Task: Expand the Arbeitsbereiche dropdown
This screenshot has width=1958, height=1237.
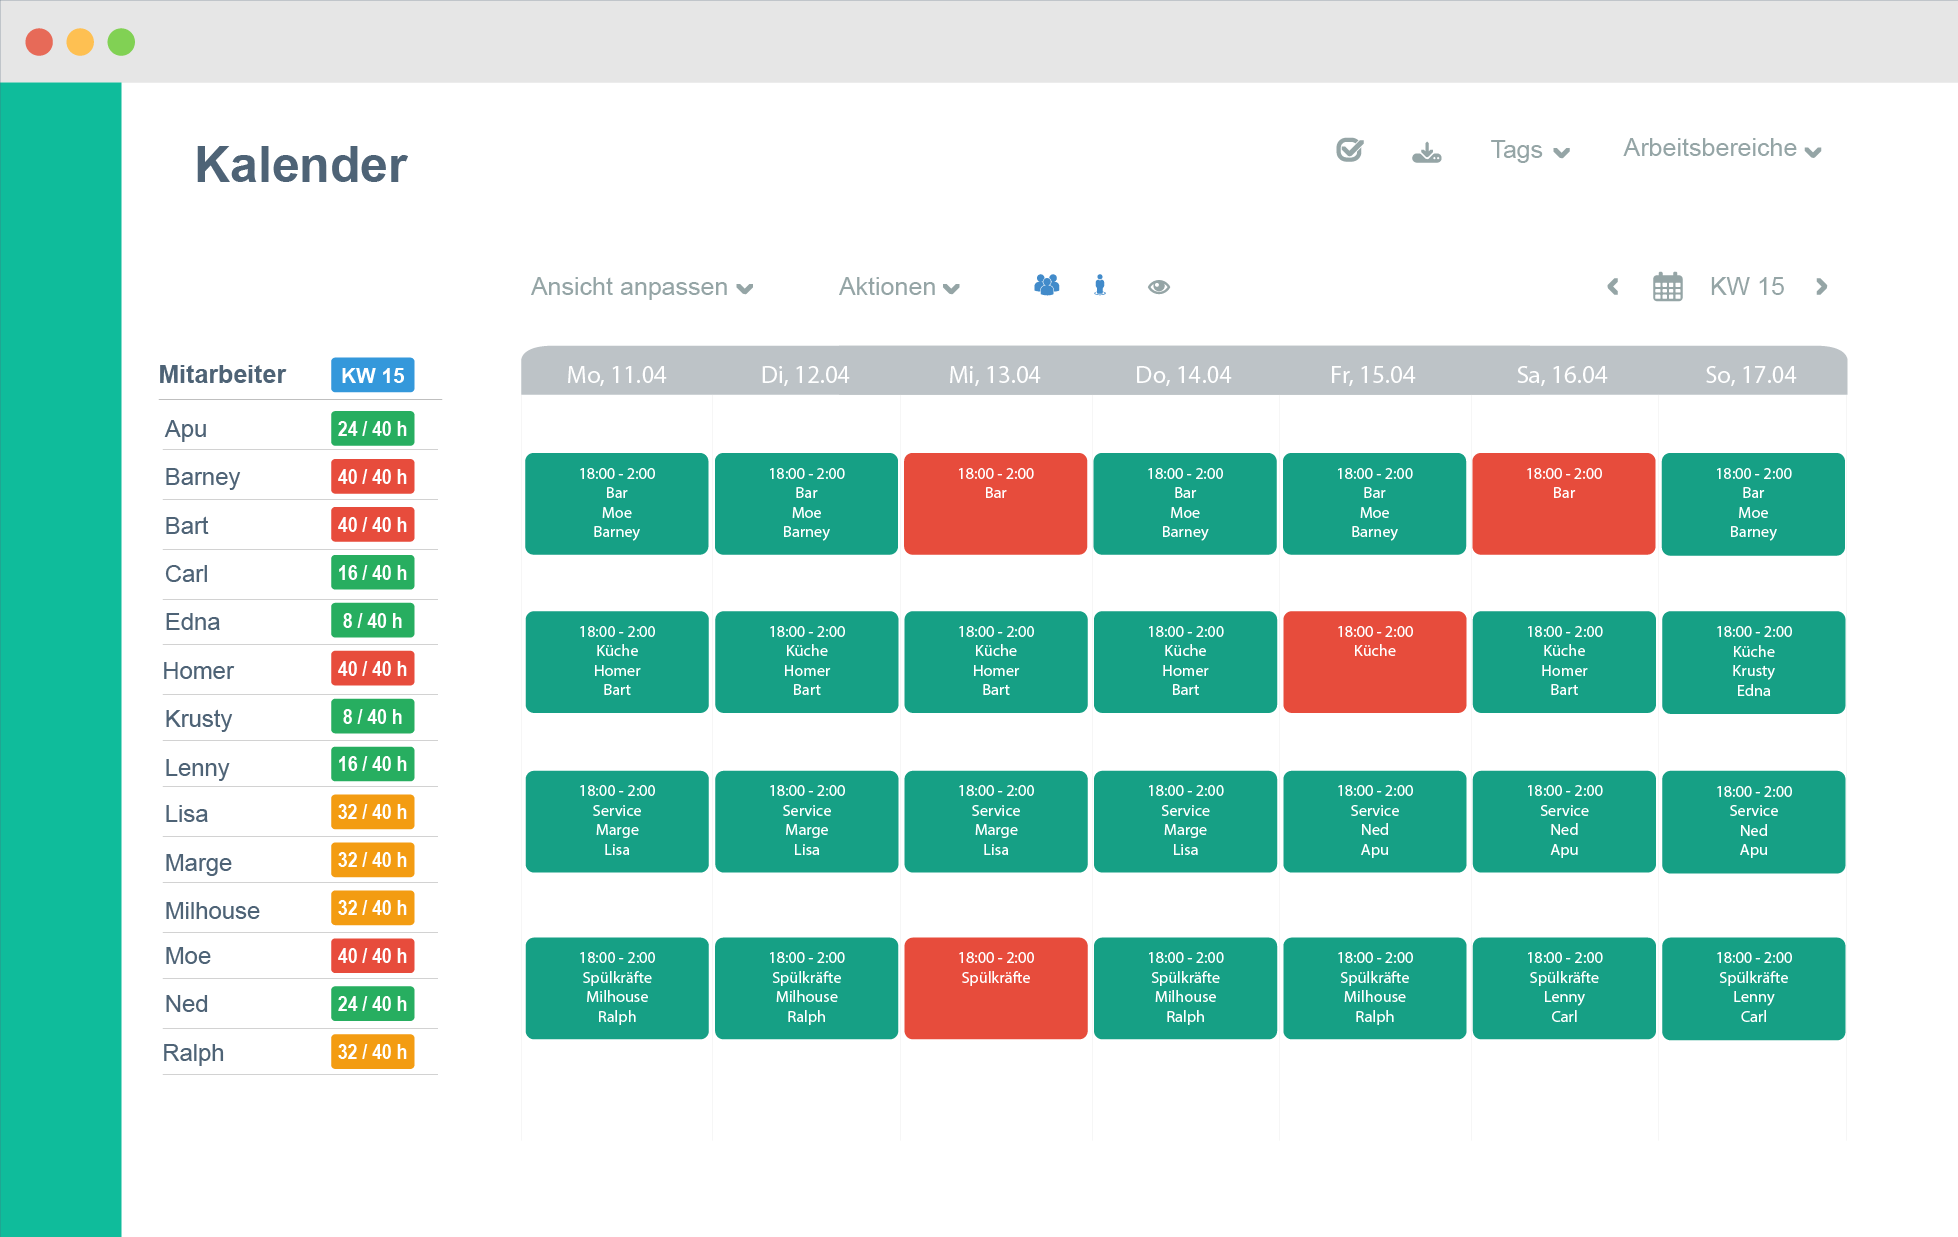Action: 1721,148
